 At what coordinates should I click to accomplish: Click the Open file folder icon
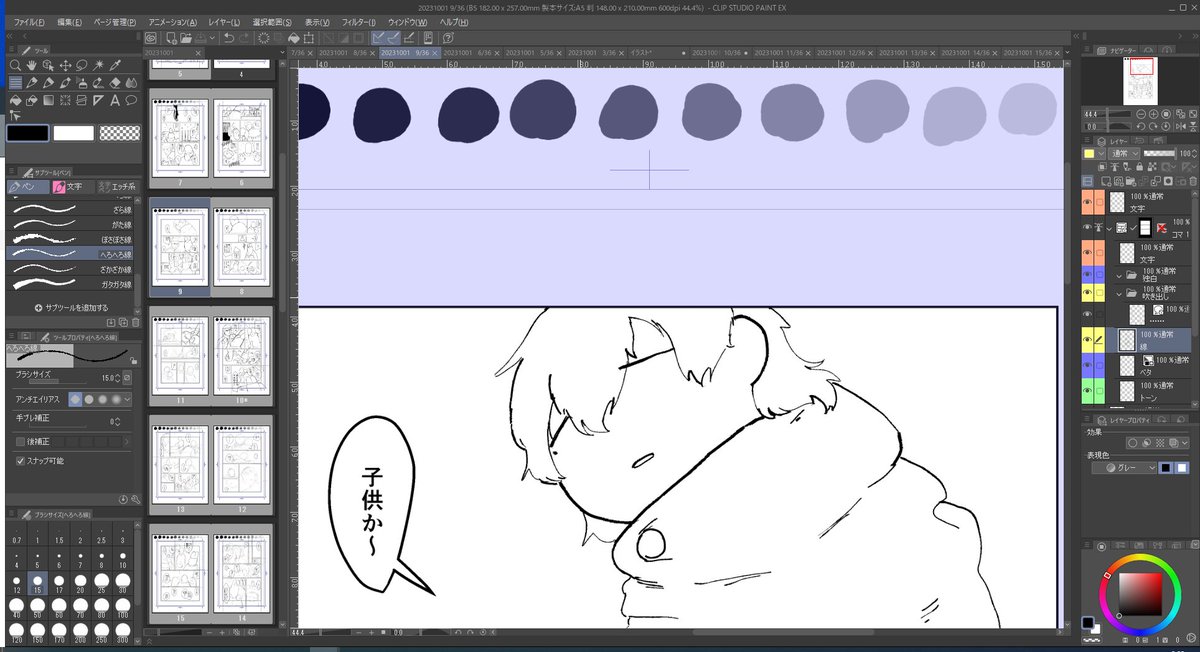(x=186, y=38)
